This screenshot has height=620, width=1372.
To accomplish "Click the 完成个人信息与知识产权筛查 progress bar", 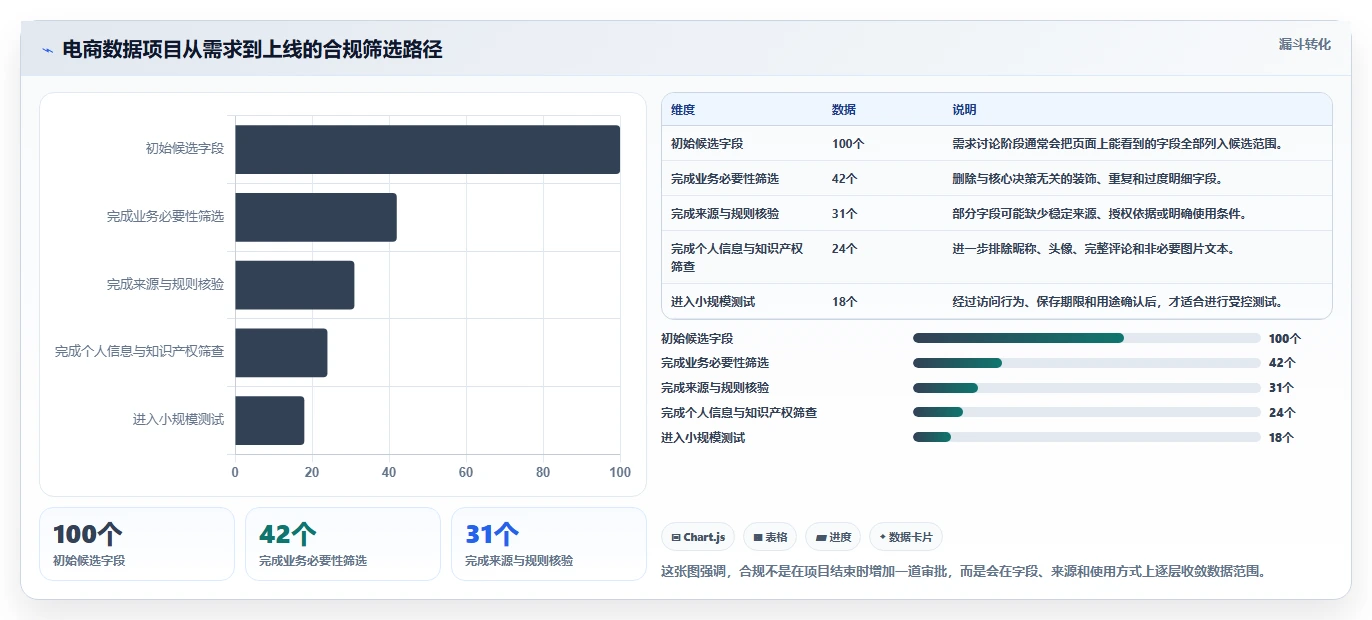I will click(x=1087, y=412).
